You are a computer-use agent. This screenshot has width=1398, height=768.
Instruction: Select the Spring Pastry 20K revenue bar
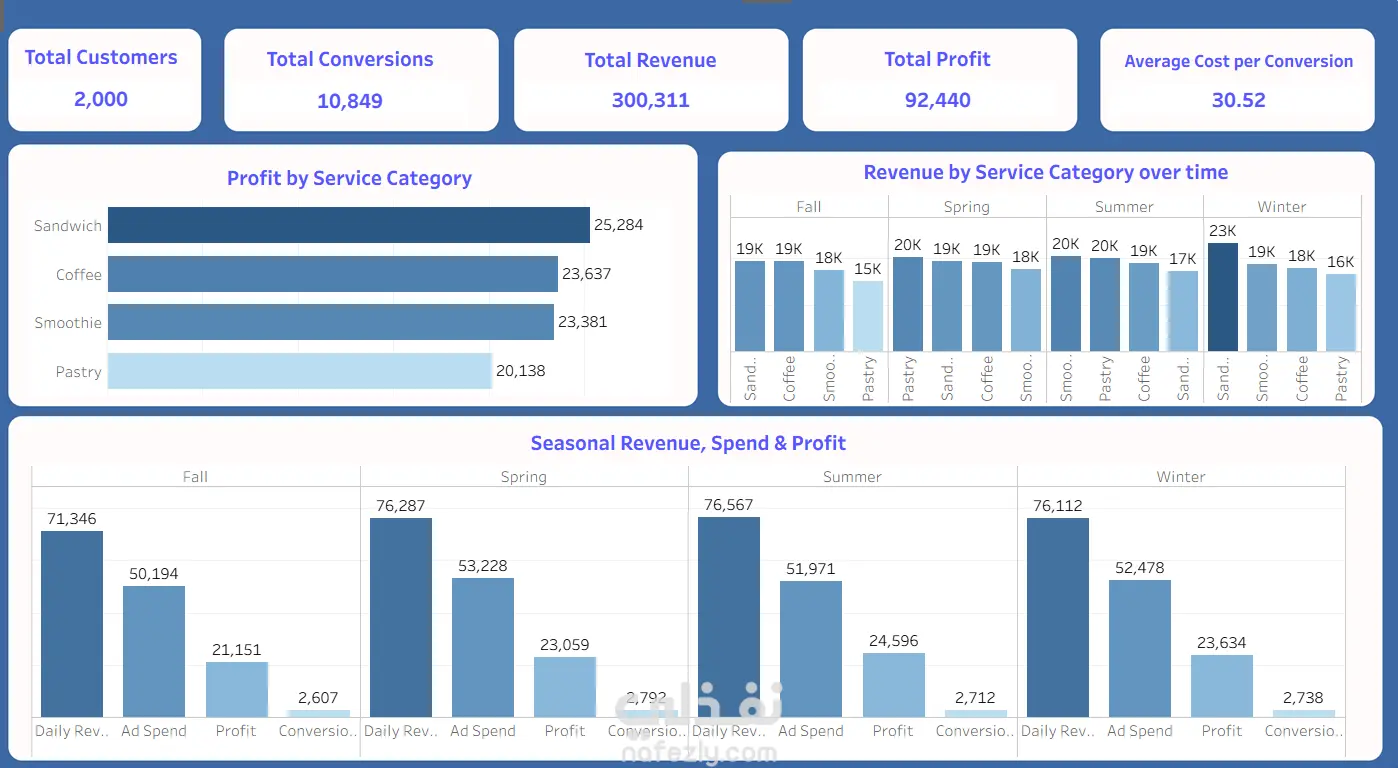click(908, 304)
